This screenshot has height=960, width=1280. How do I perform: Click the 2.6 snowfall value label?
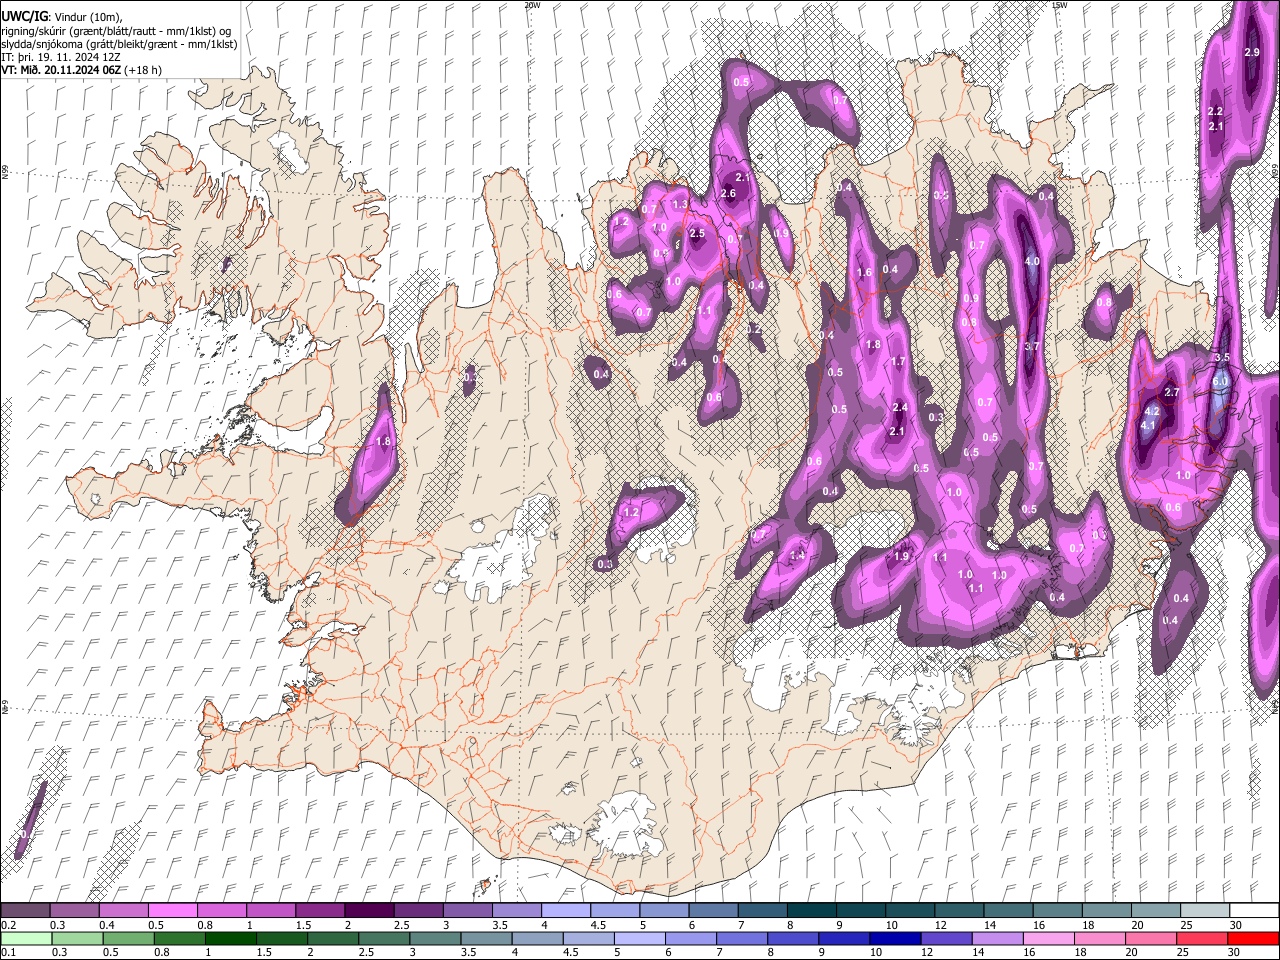coord(728,193)
